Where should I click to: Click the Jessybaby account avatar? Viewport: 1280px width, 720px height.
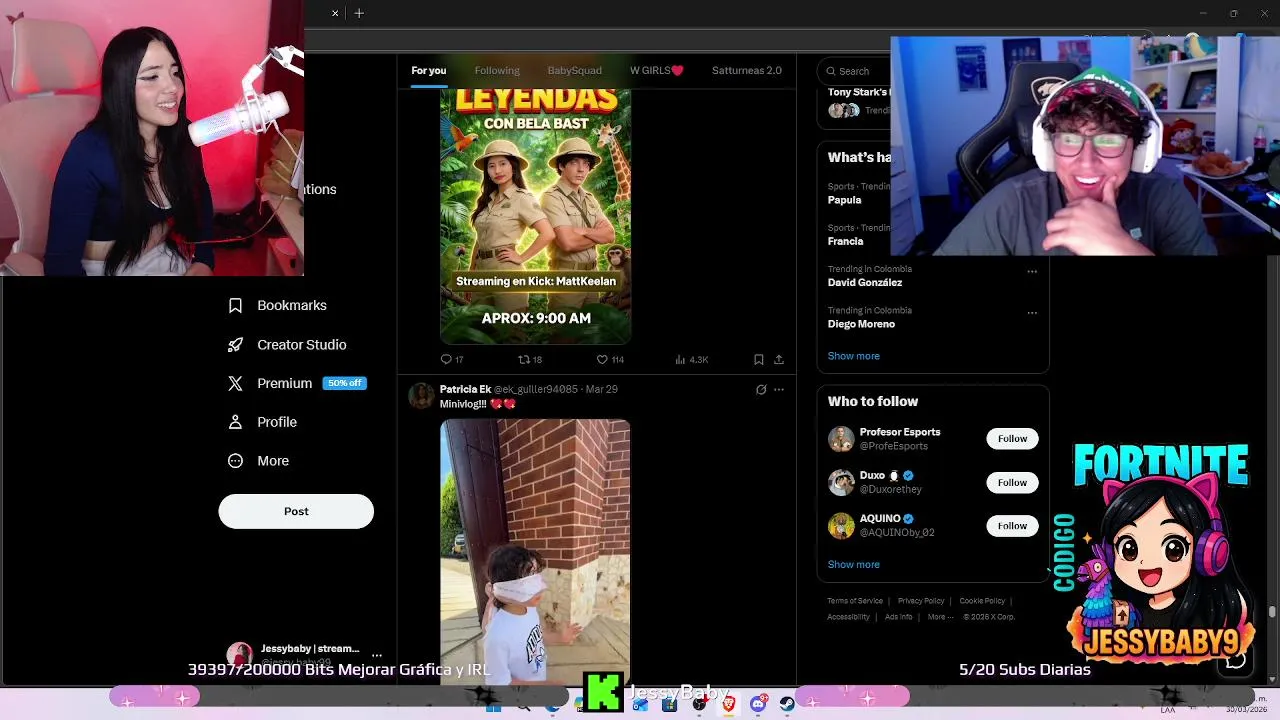pyautogui.click(x=239, y=655)
